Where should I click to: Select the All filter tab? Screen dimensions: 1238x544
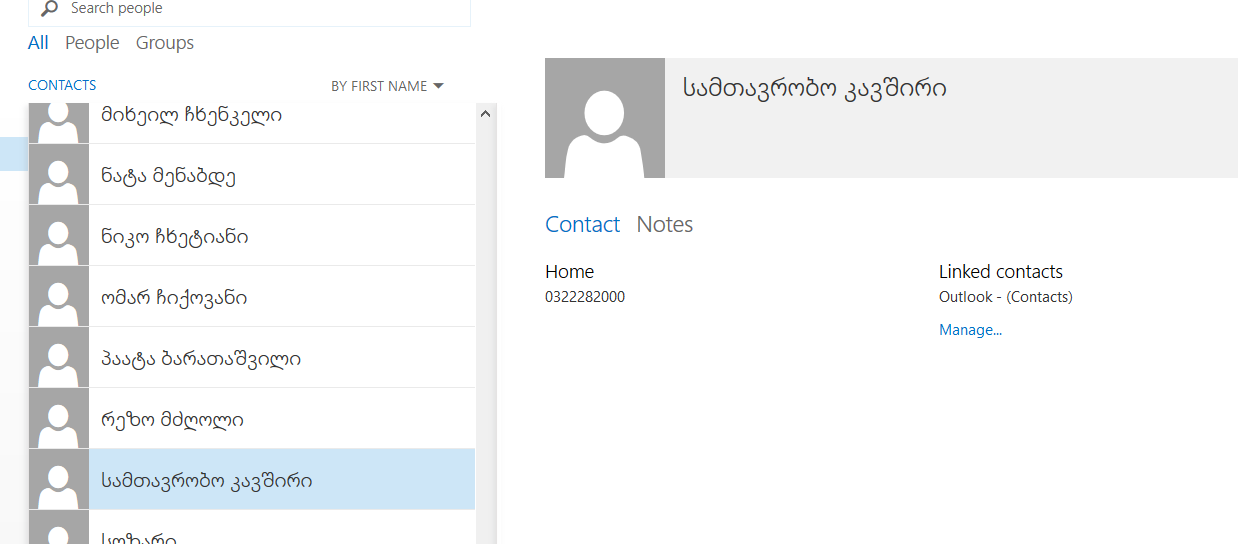click(38, 43)
